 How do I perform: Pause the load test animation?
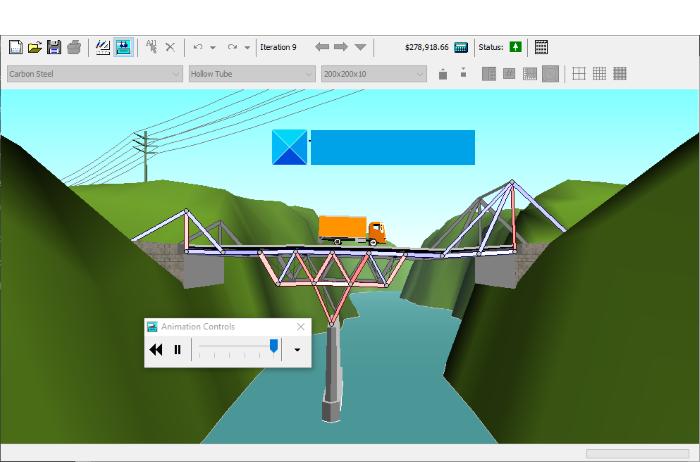coord(177,350)
